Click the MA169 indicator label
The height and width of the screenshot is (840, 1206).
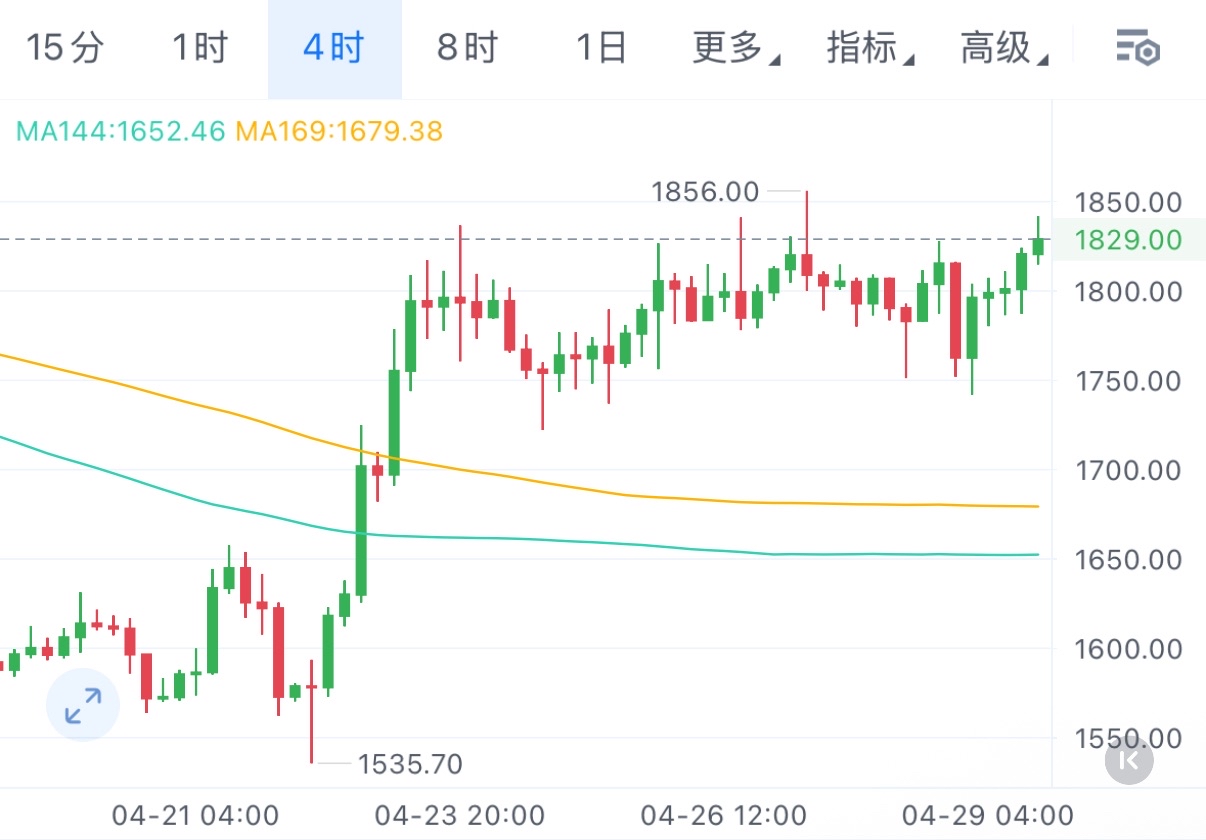click(339, 131)
